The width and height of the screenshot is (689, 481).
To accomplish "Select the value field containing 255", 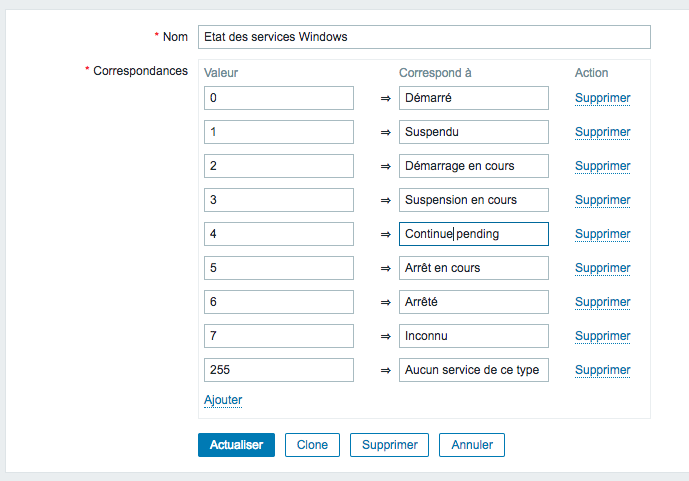I will 279,370.
